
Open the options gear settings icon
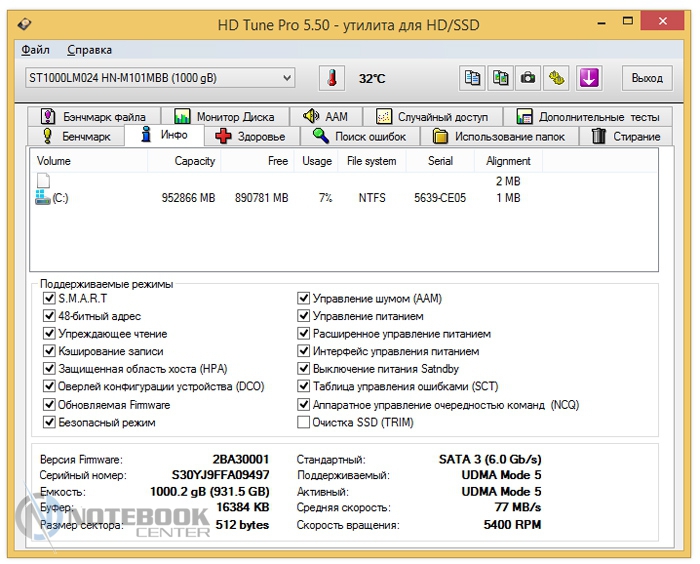point(556,78)
